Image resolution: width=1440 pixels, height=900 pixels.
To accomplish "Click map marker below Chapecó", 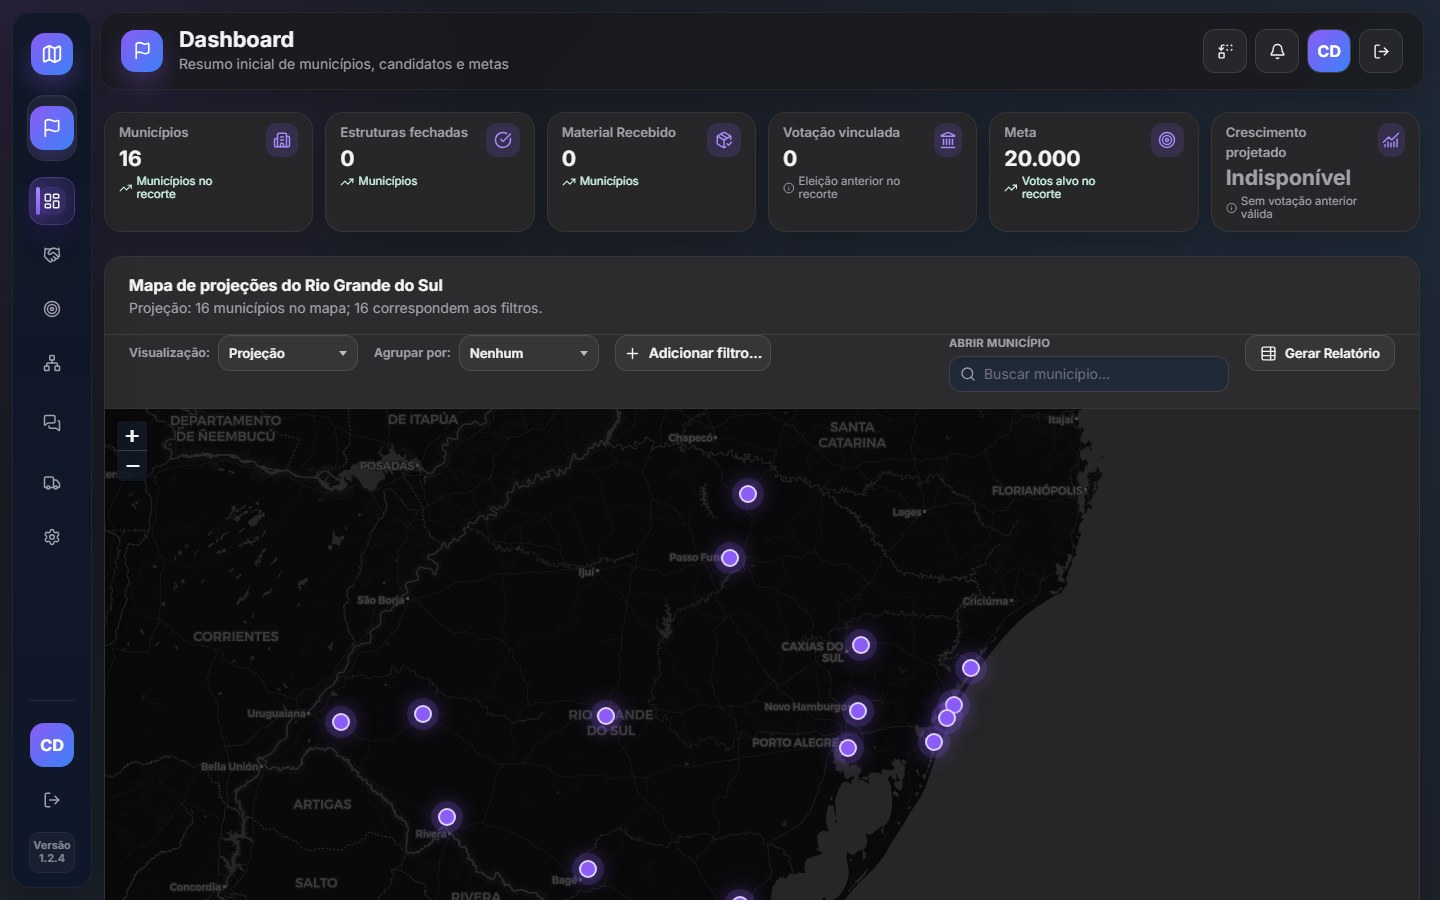I will 748,494.
